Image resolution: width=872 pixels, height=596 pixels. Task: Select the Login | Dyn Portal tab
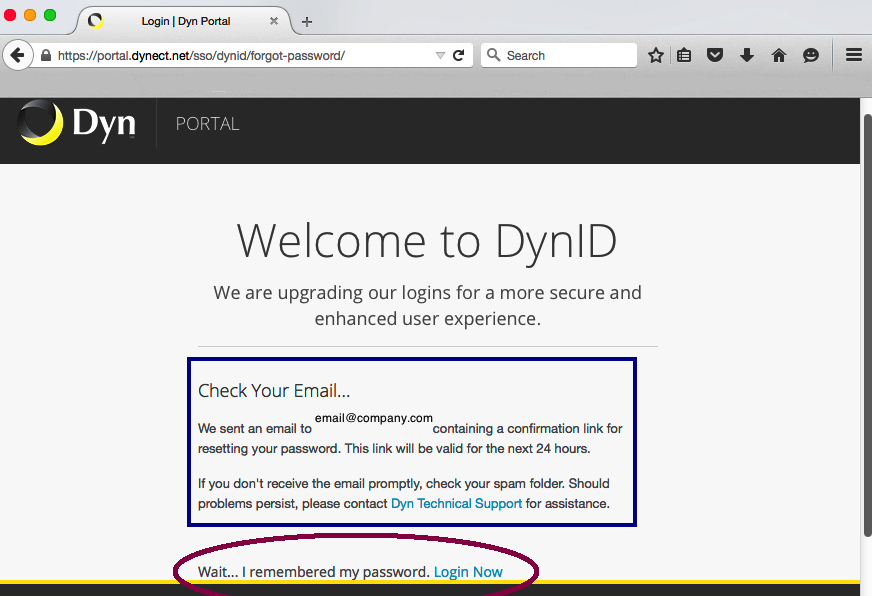pos(185,21)
